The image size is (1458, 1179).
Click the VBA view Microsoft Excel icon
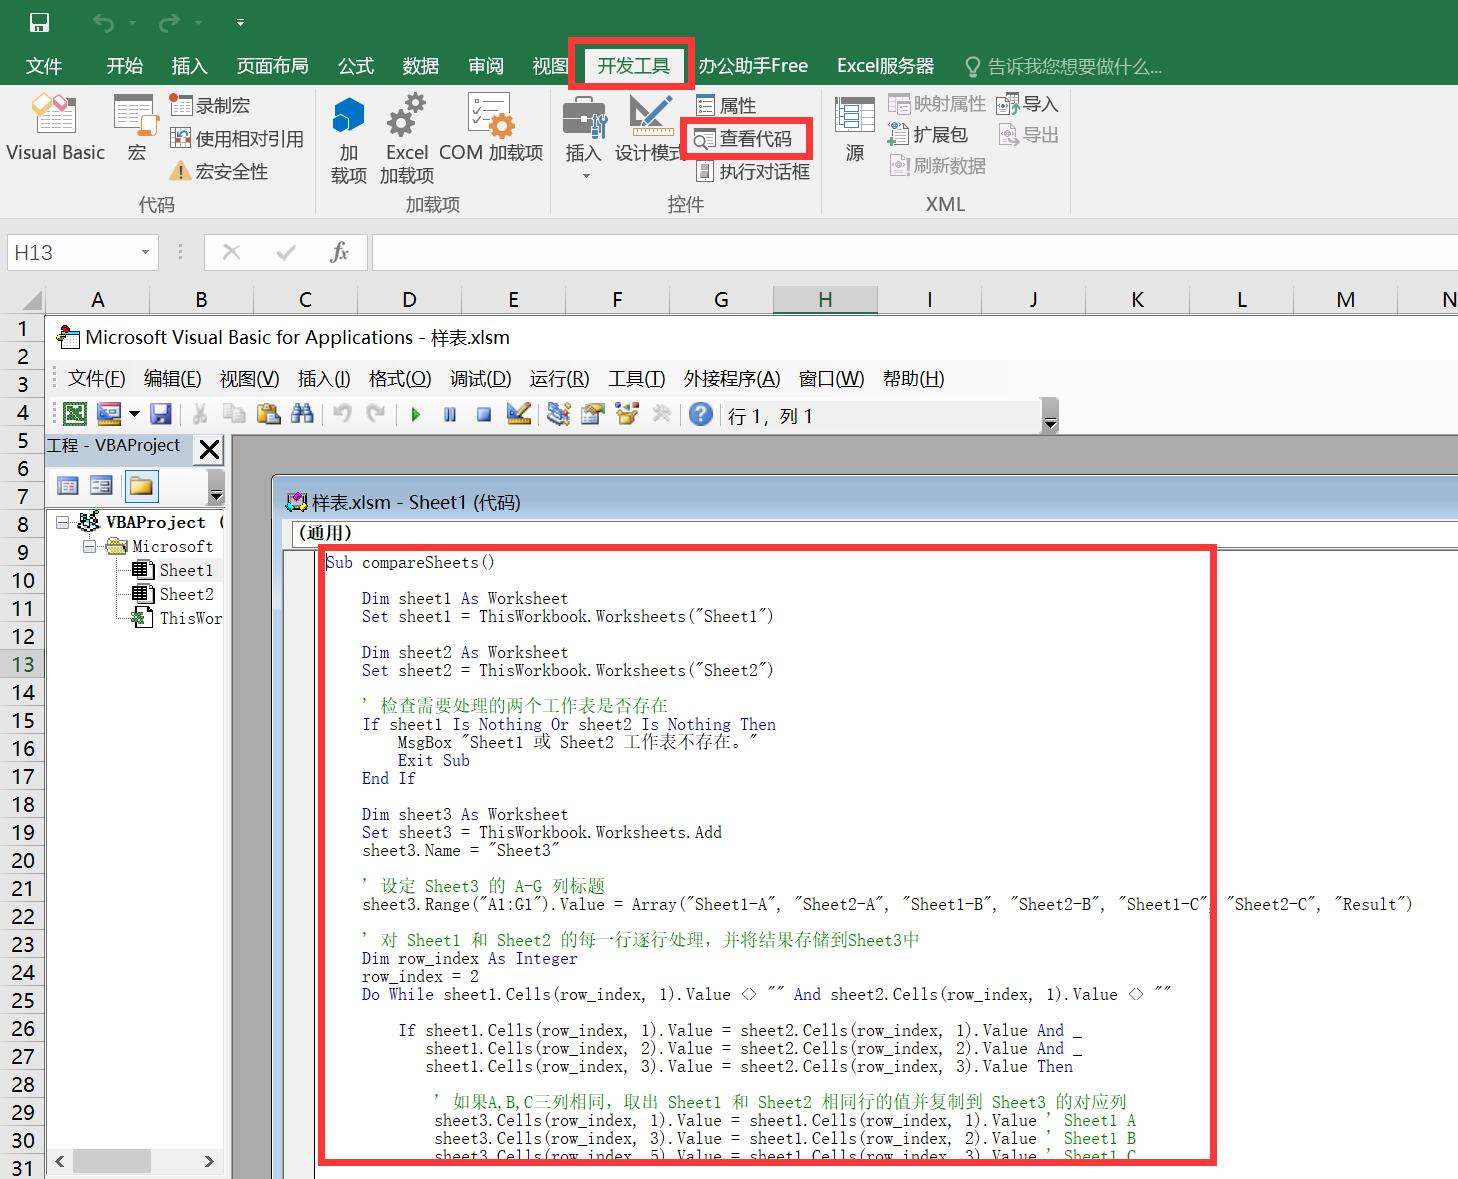click(x=75, y=414)
